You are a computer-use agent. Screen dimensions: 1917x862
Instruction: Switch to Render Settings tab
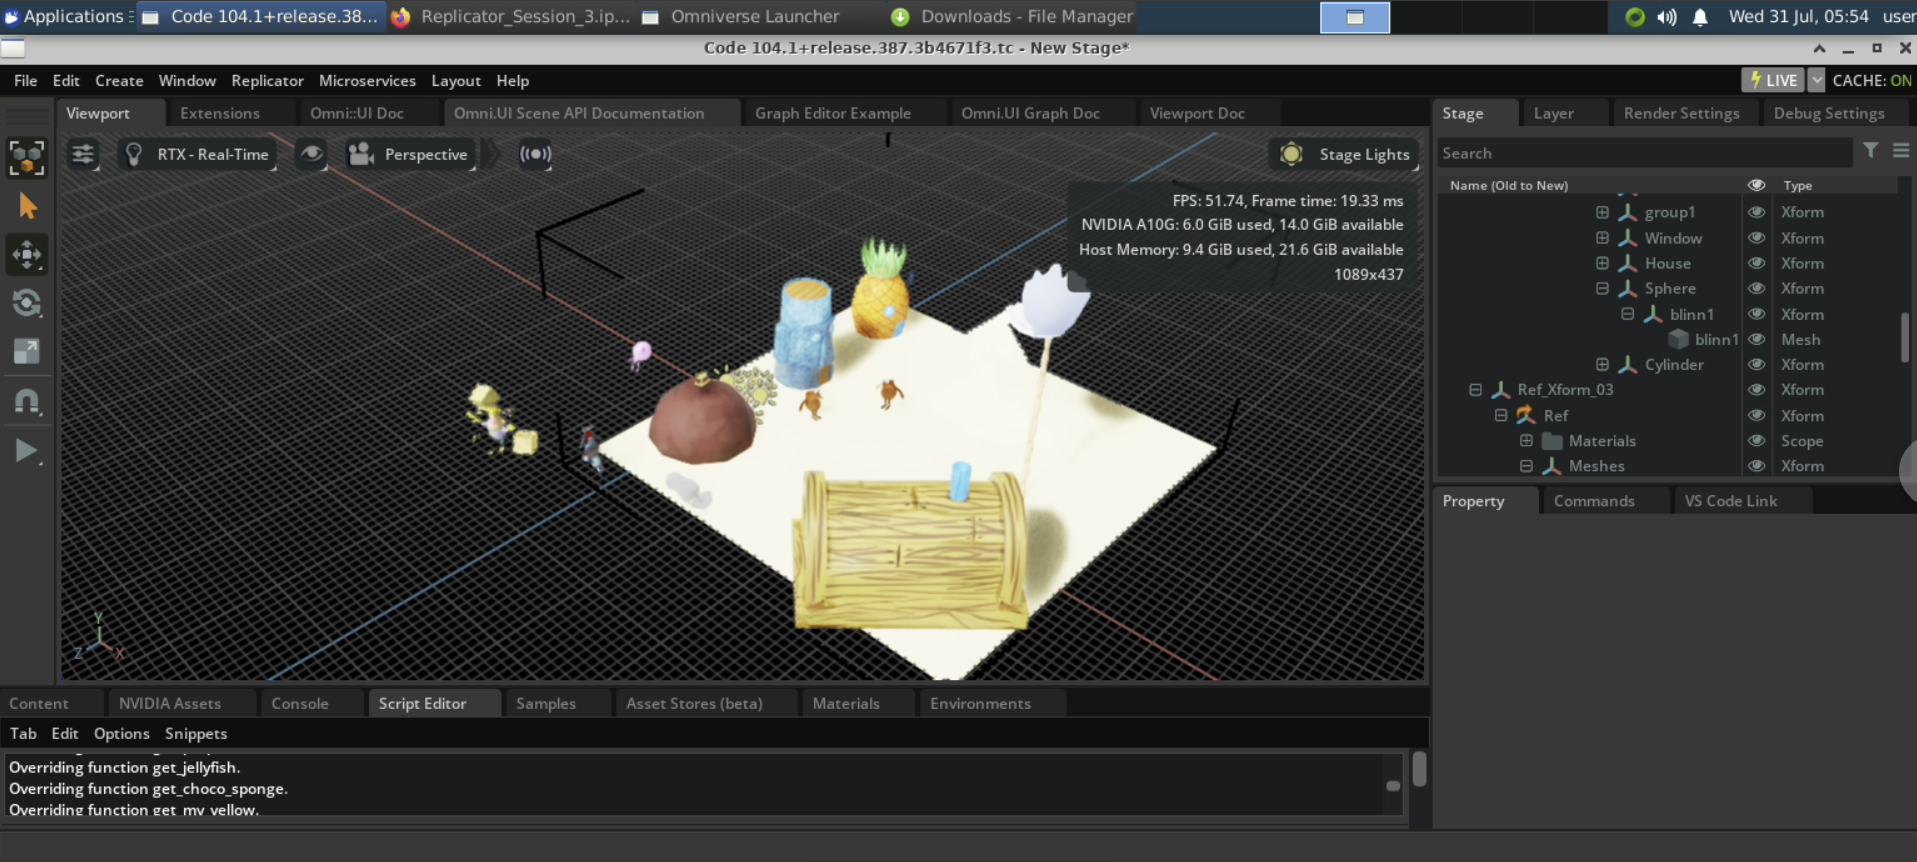1681,113
